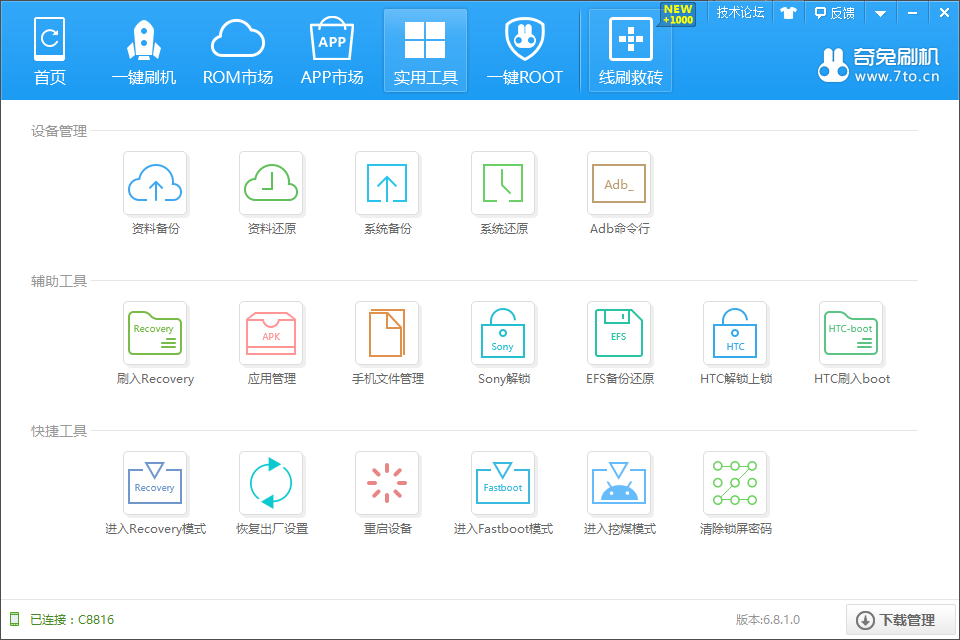Open the 清除锁屏密码 lock screen remover
Screen dimensions: 960x640
735,483
